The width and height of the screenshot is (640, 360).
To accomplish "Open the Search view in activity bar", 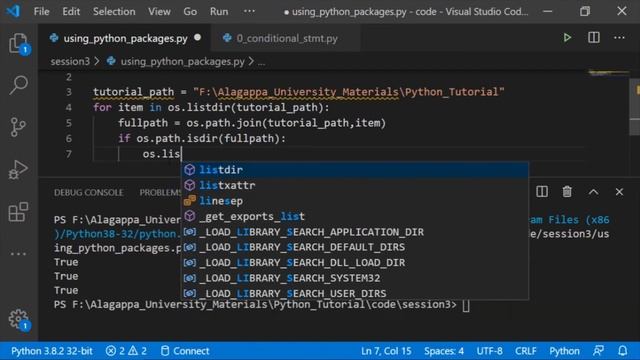I will tap(18, 85).
